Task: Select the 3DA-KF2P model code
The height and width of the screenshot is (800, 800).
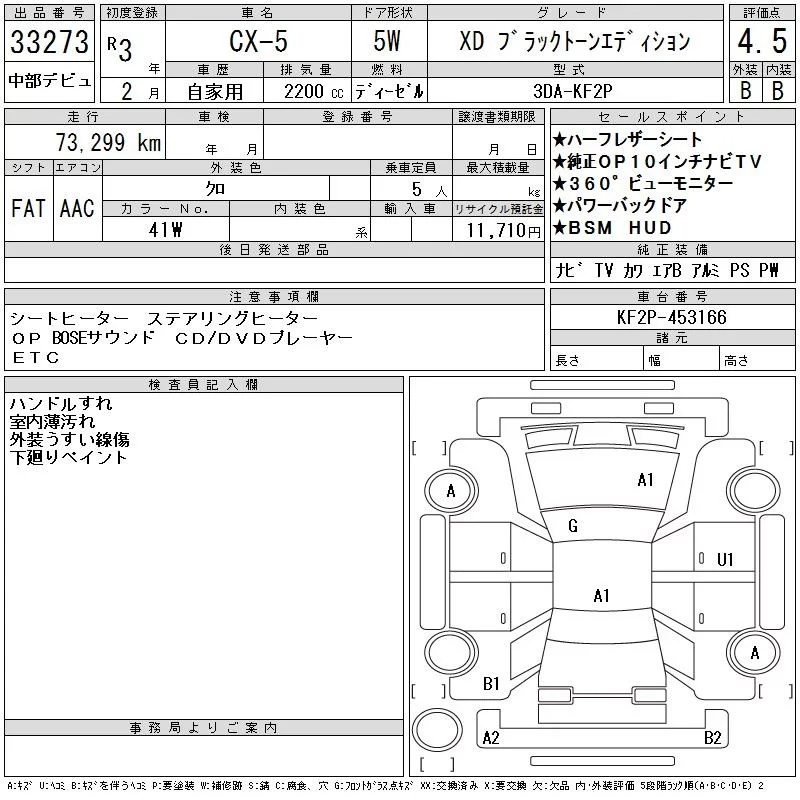Action: tap(574, 90)
